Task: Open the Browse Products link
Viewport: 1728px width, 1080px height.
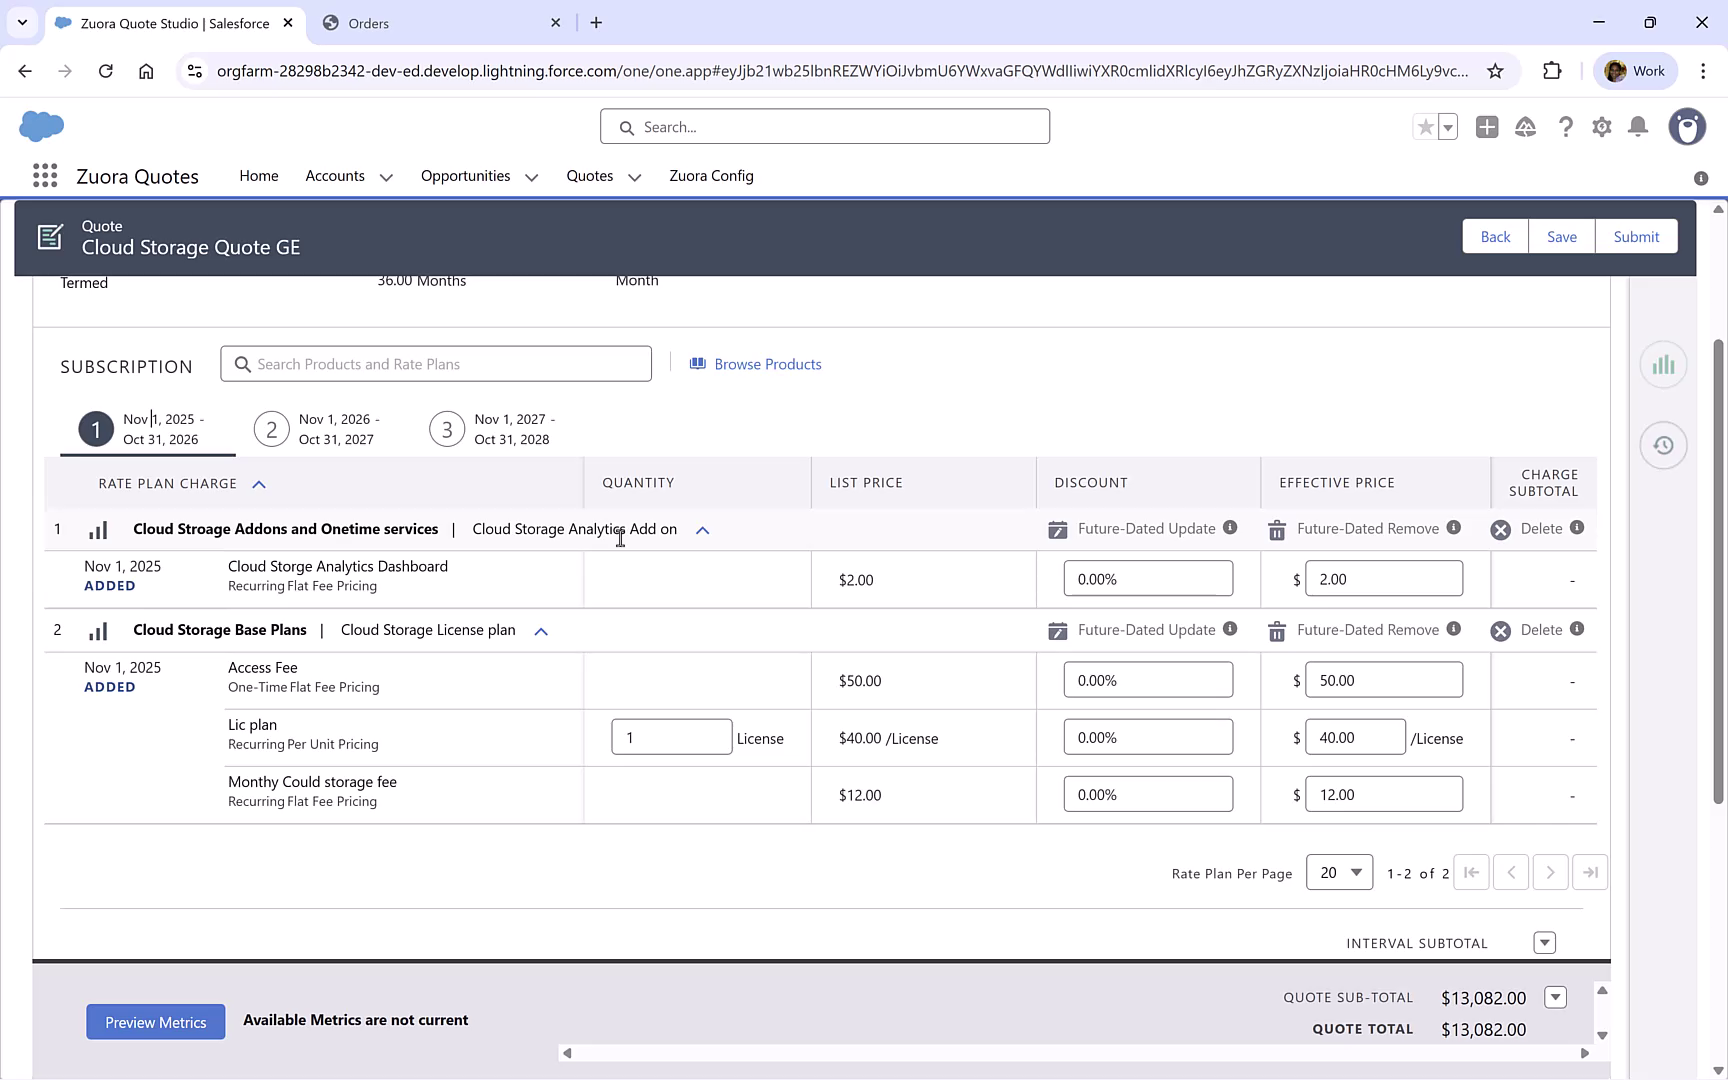Action: point(767,363)
